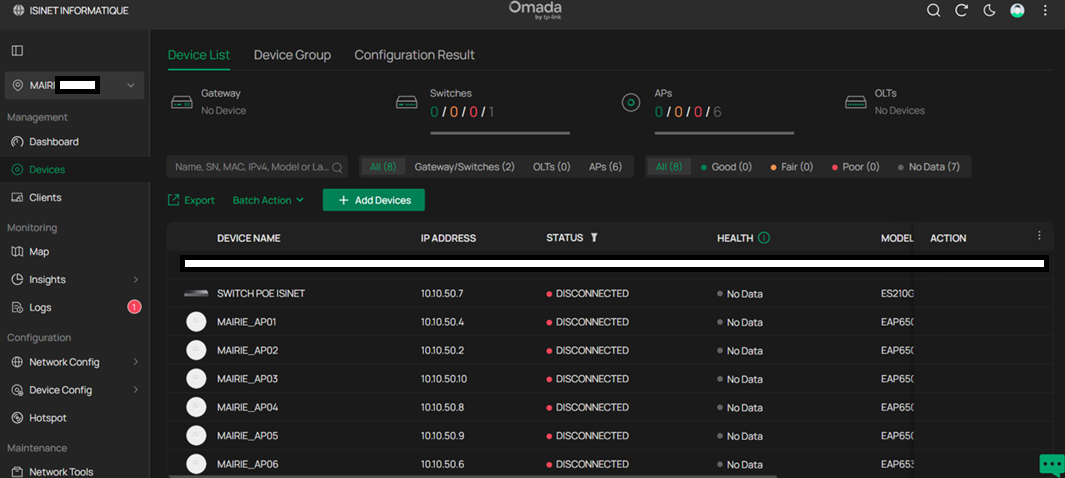
Task: Click the AP icon for MAIRIE_AP01
Action: (x=196, y=322)
